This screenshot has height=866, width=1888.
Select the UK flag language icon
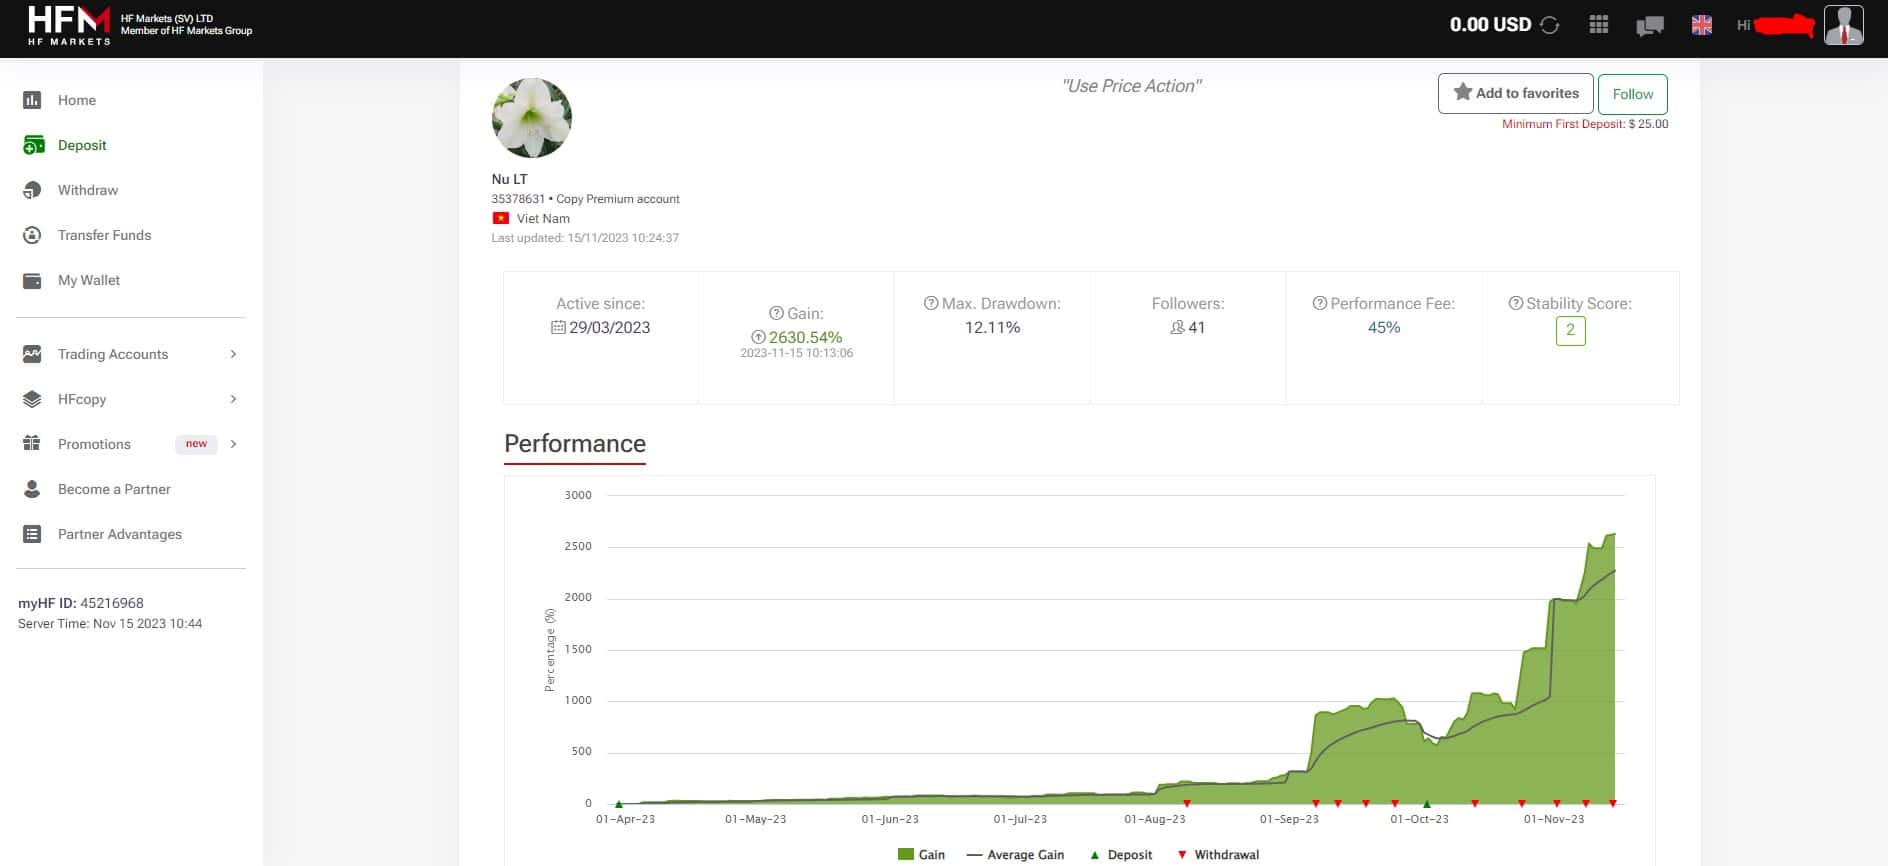[1702, 25]
